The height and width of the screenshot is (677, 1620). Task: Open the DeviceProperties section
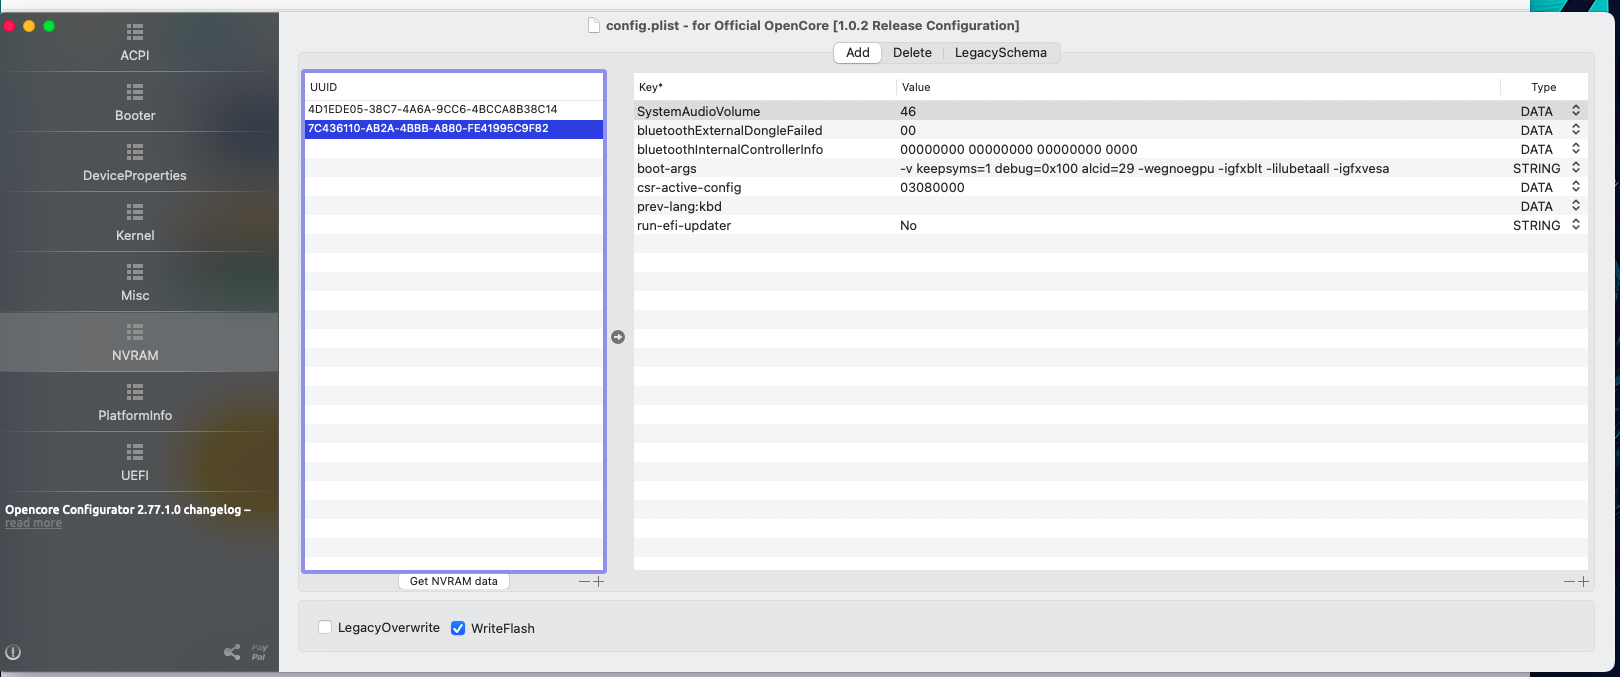135,162
